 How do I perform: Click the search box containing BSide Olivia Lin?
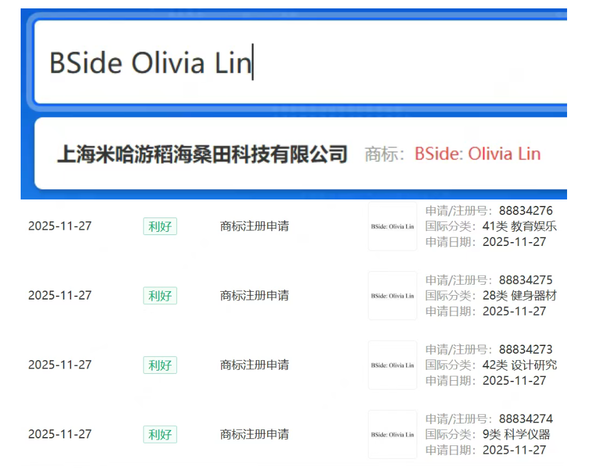pyautogui.click(x=300, y=62)
